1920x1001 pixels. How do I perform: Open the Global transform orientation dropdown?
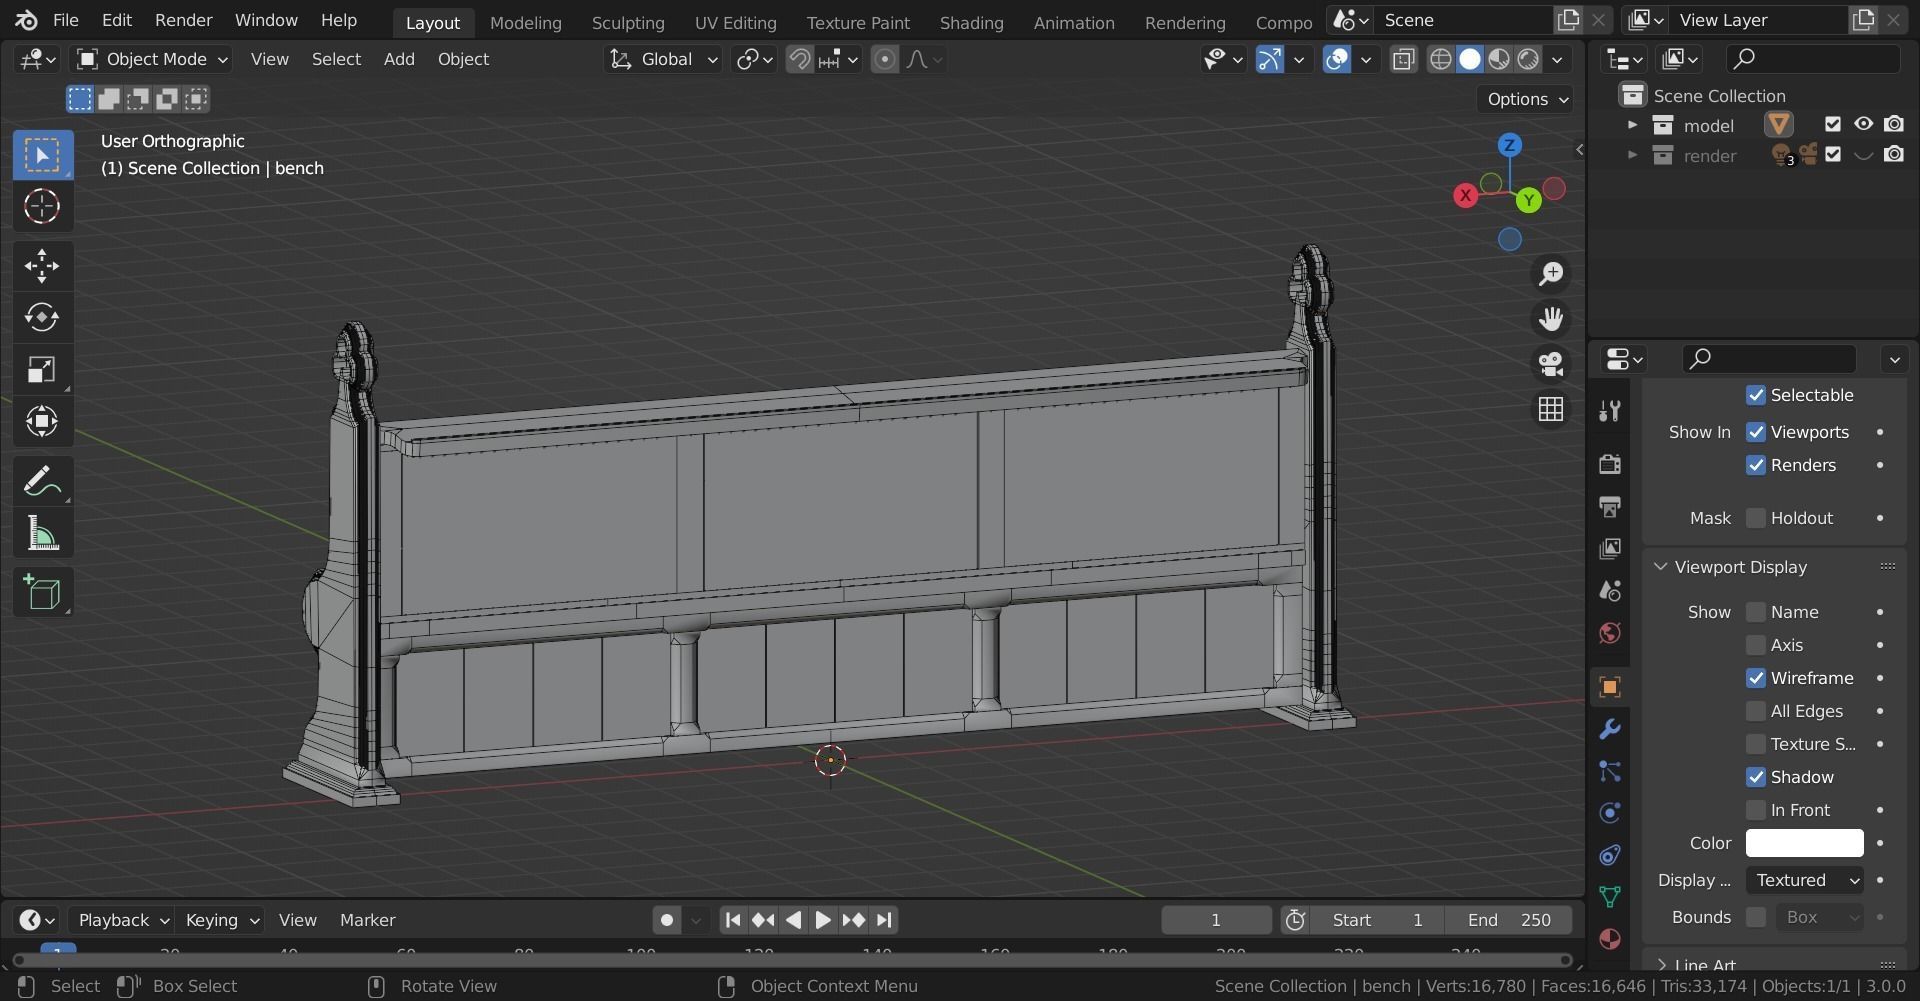(x=663, y=60)
